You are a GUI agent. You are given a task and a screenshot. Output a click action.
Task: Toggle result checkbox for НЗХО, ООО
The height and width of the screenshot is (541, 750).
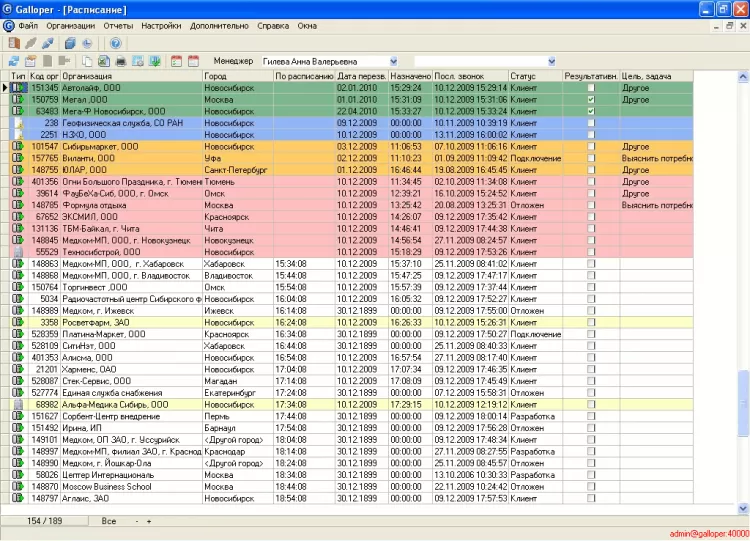591,134
